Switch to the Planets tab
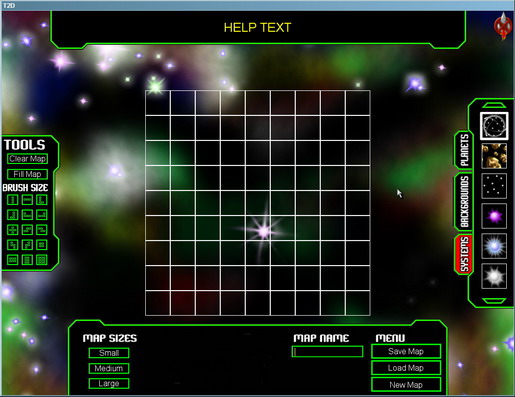The height and width of the screenshot is (397, 515). [x=464, y=150]
